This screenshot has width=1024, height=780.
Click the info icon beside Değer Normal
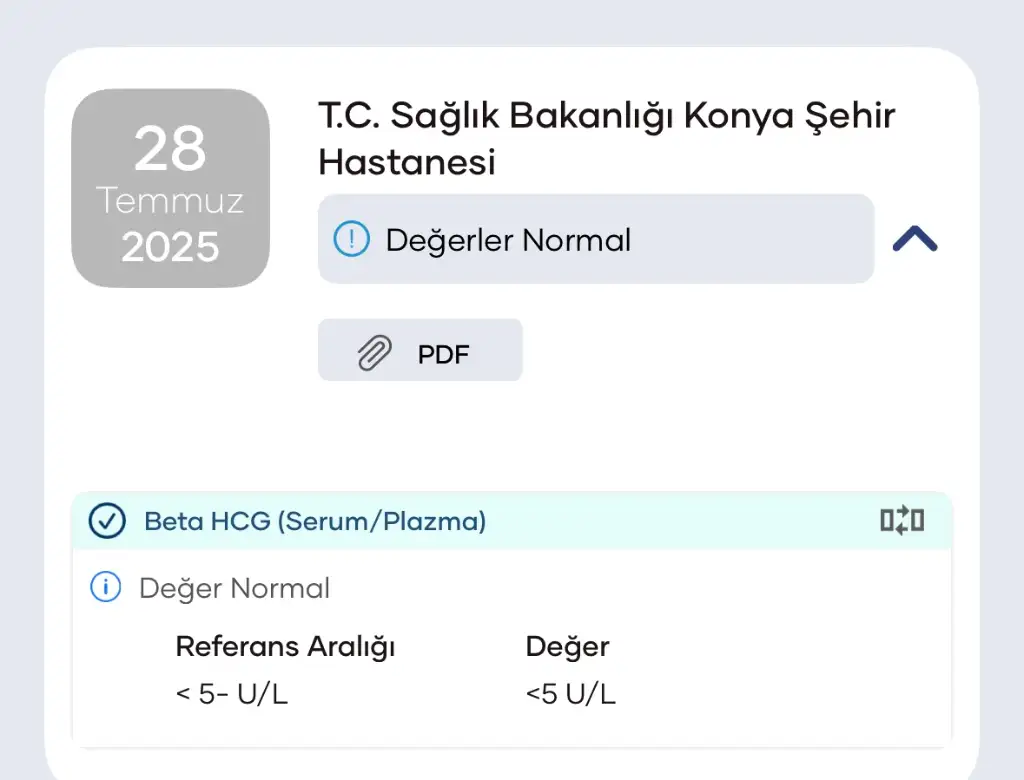106,587
